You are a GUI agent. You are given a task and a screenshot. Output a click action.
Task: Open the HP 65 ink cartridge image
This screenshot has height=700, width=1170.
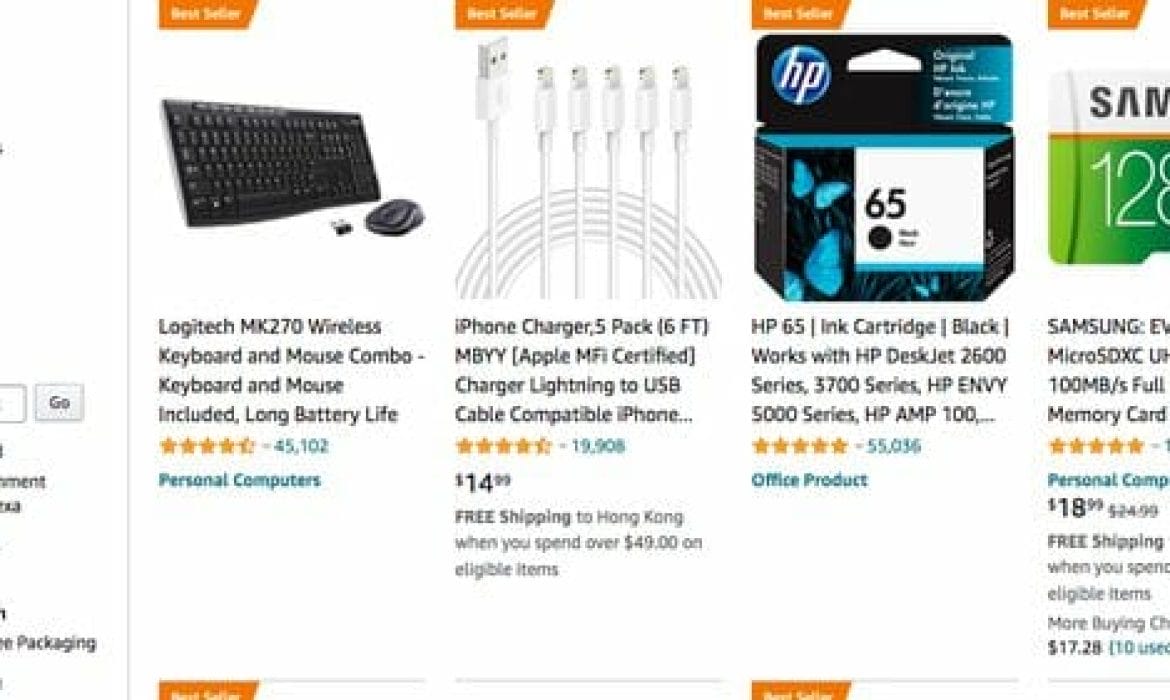tap(884, 166)
